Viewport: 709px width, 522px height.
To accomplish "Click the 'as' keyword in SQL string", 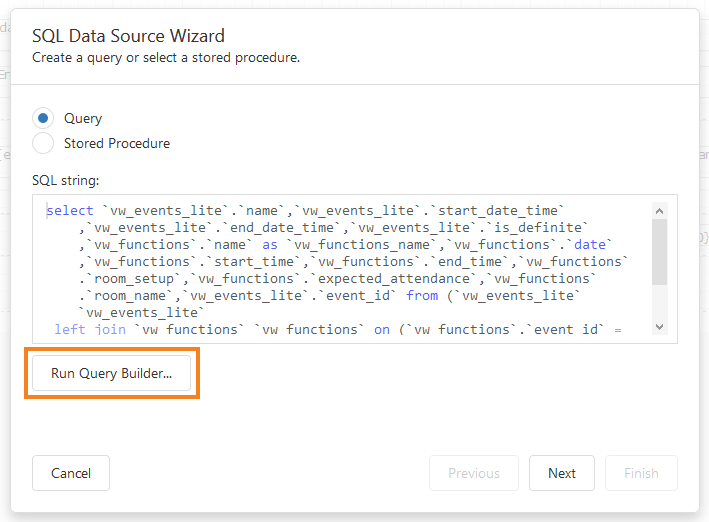I will [x=270, y=245].
